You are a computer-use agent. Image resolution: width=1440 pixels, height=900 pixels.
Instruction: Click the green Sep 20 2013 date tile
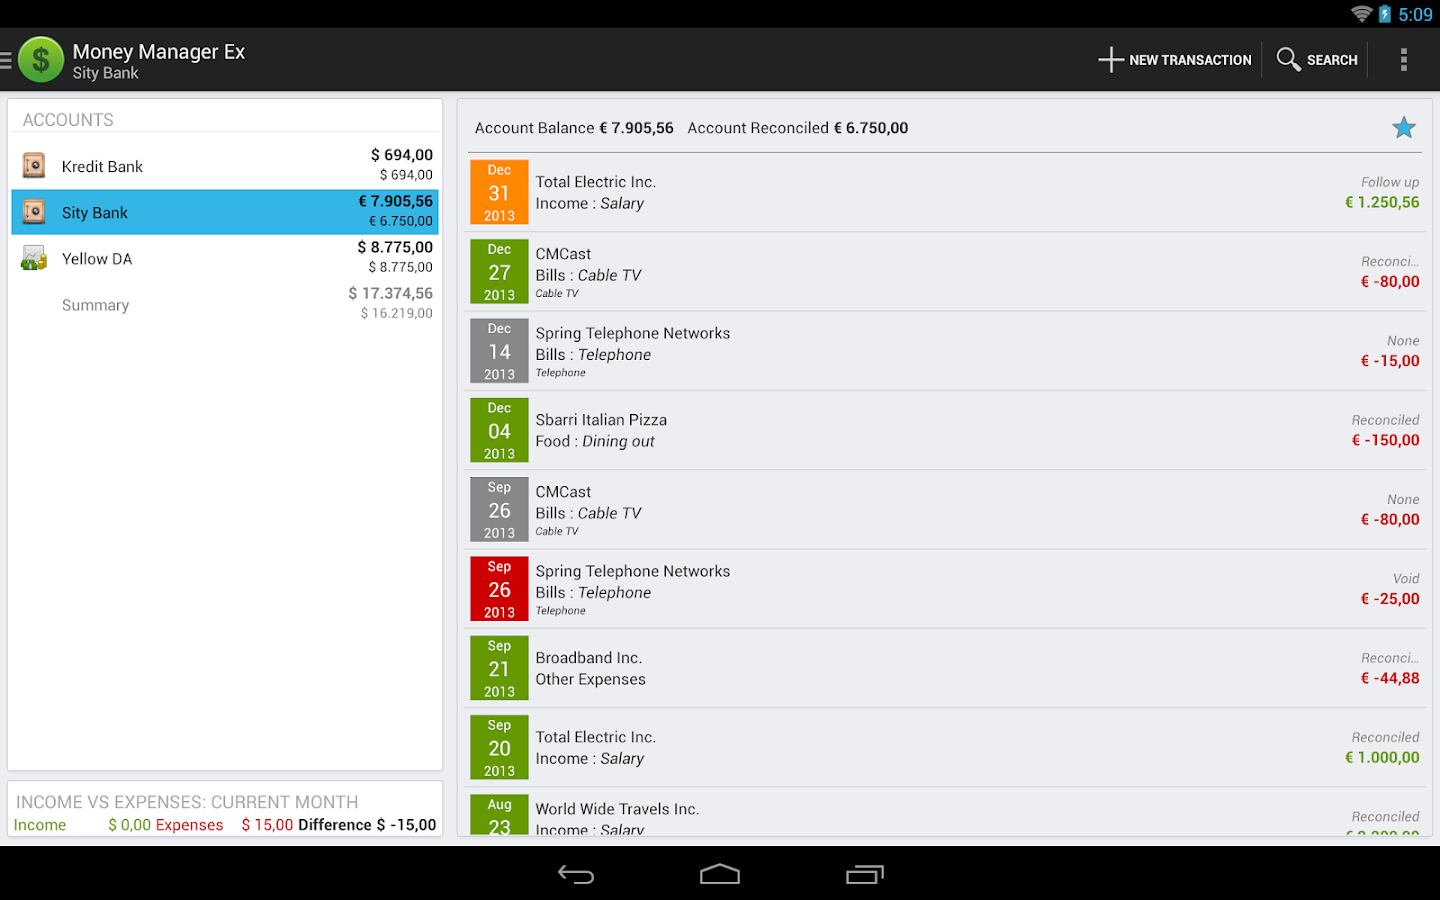click(499, 748)
